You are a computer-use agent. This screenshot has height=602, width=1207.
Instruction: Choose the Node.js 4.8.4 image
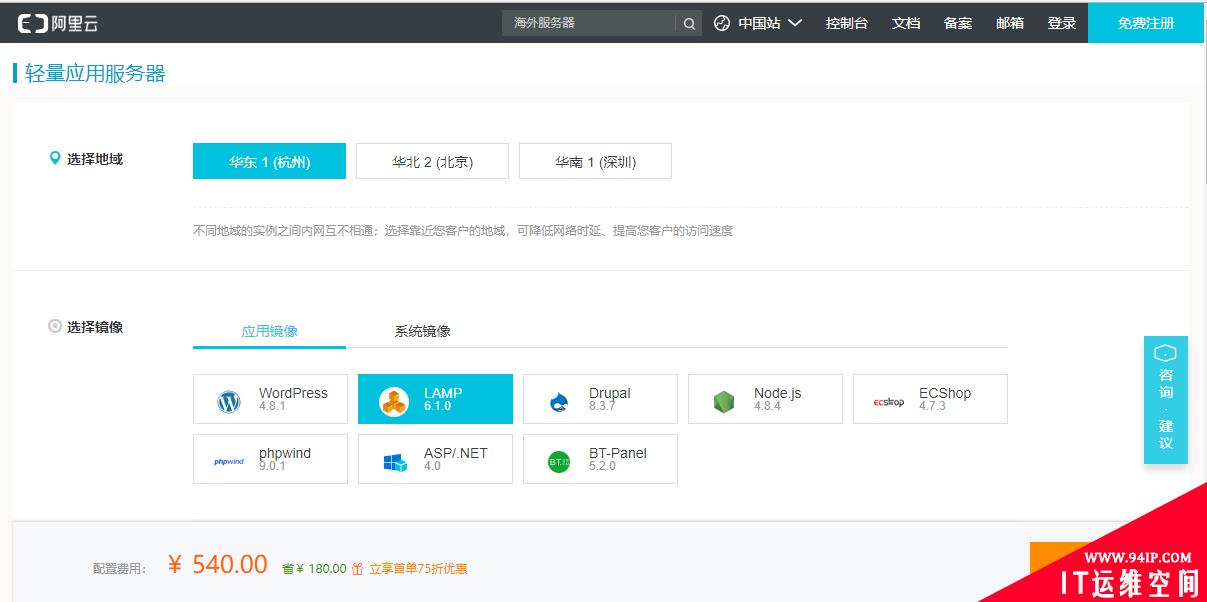coord(765,399)
